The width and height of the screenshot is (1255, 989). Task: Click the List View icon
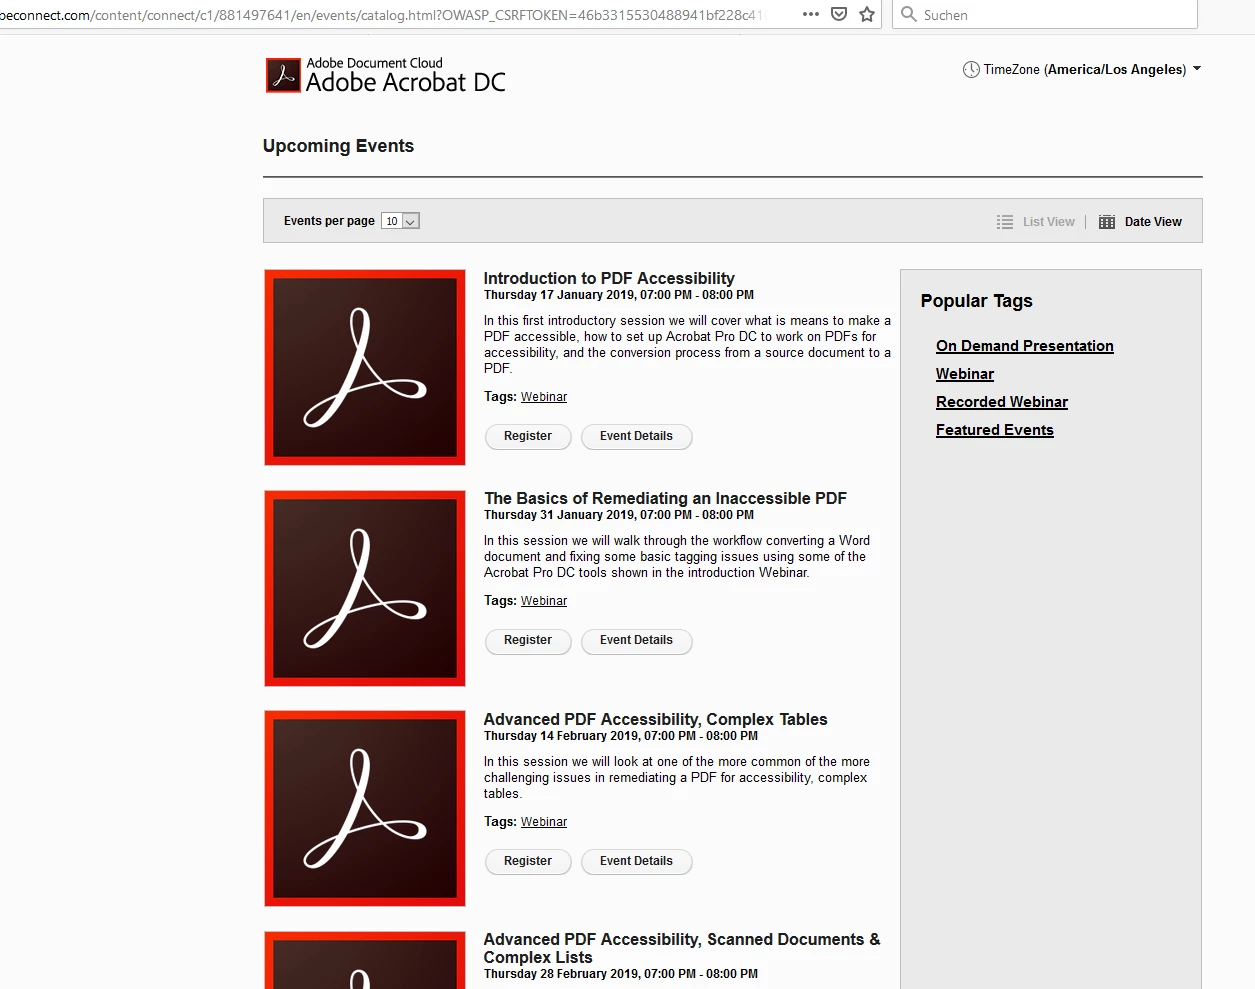[x=1005, y=222]
